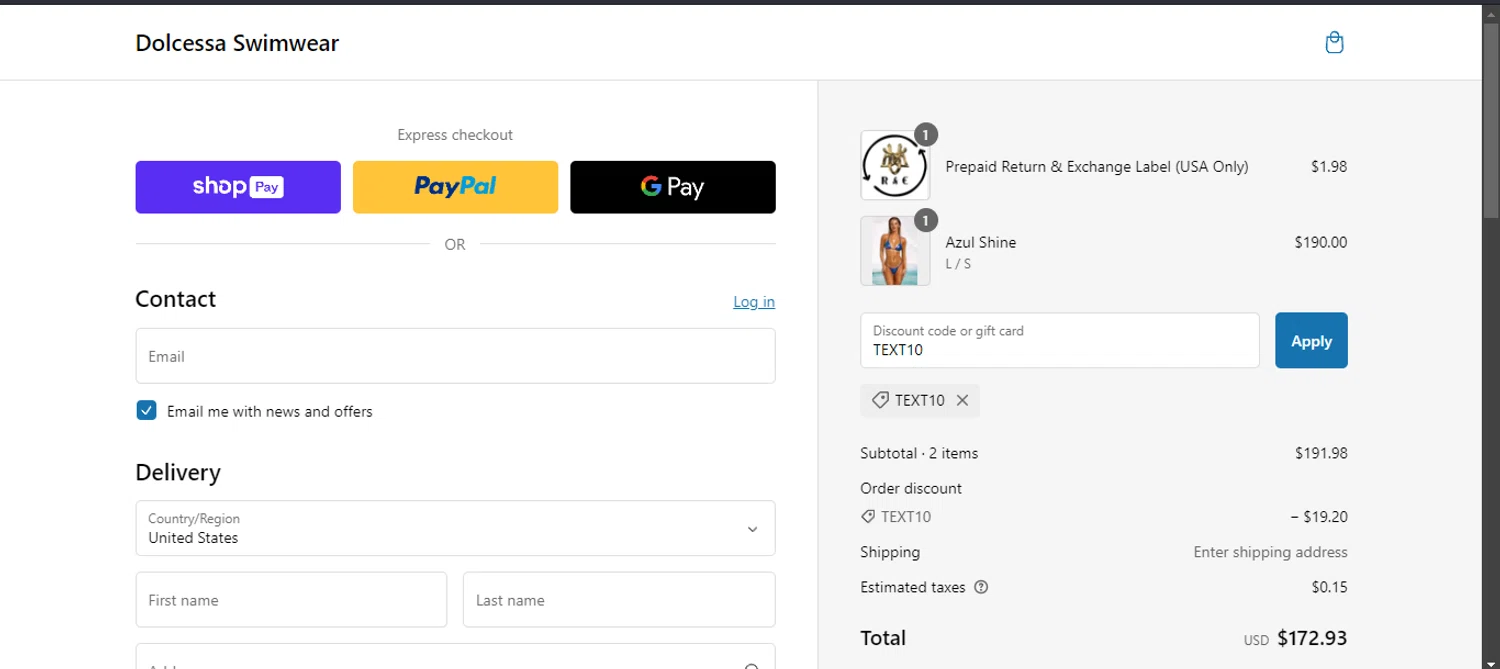
Task: Click the quantity badge on Return Label thumbnail
Action: 926,134
